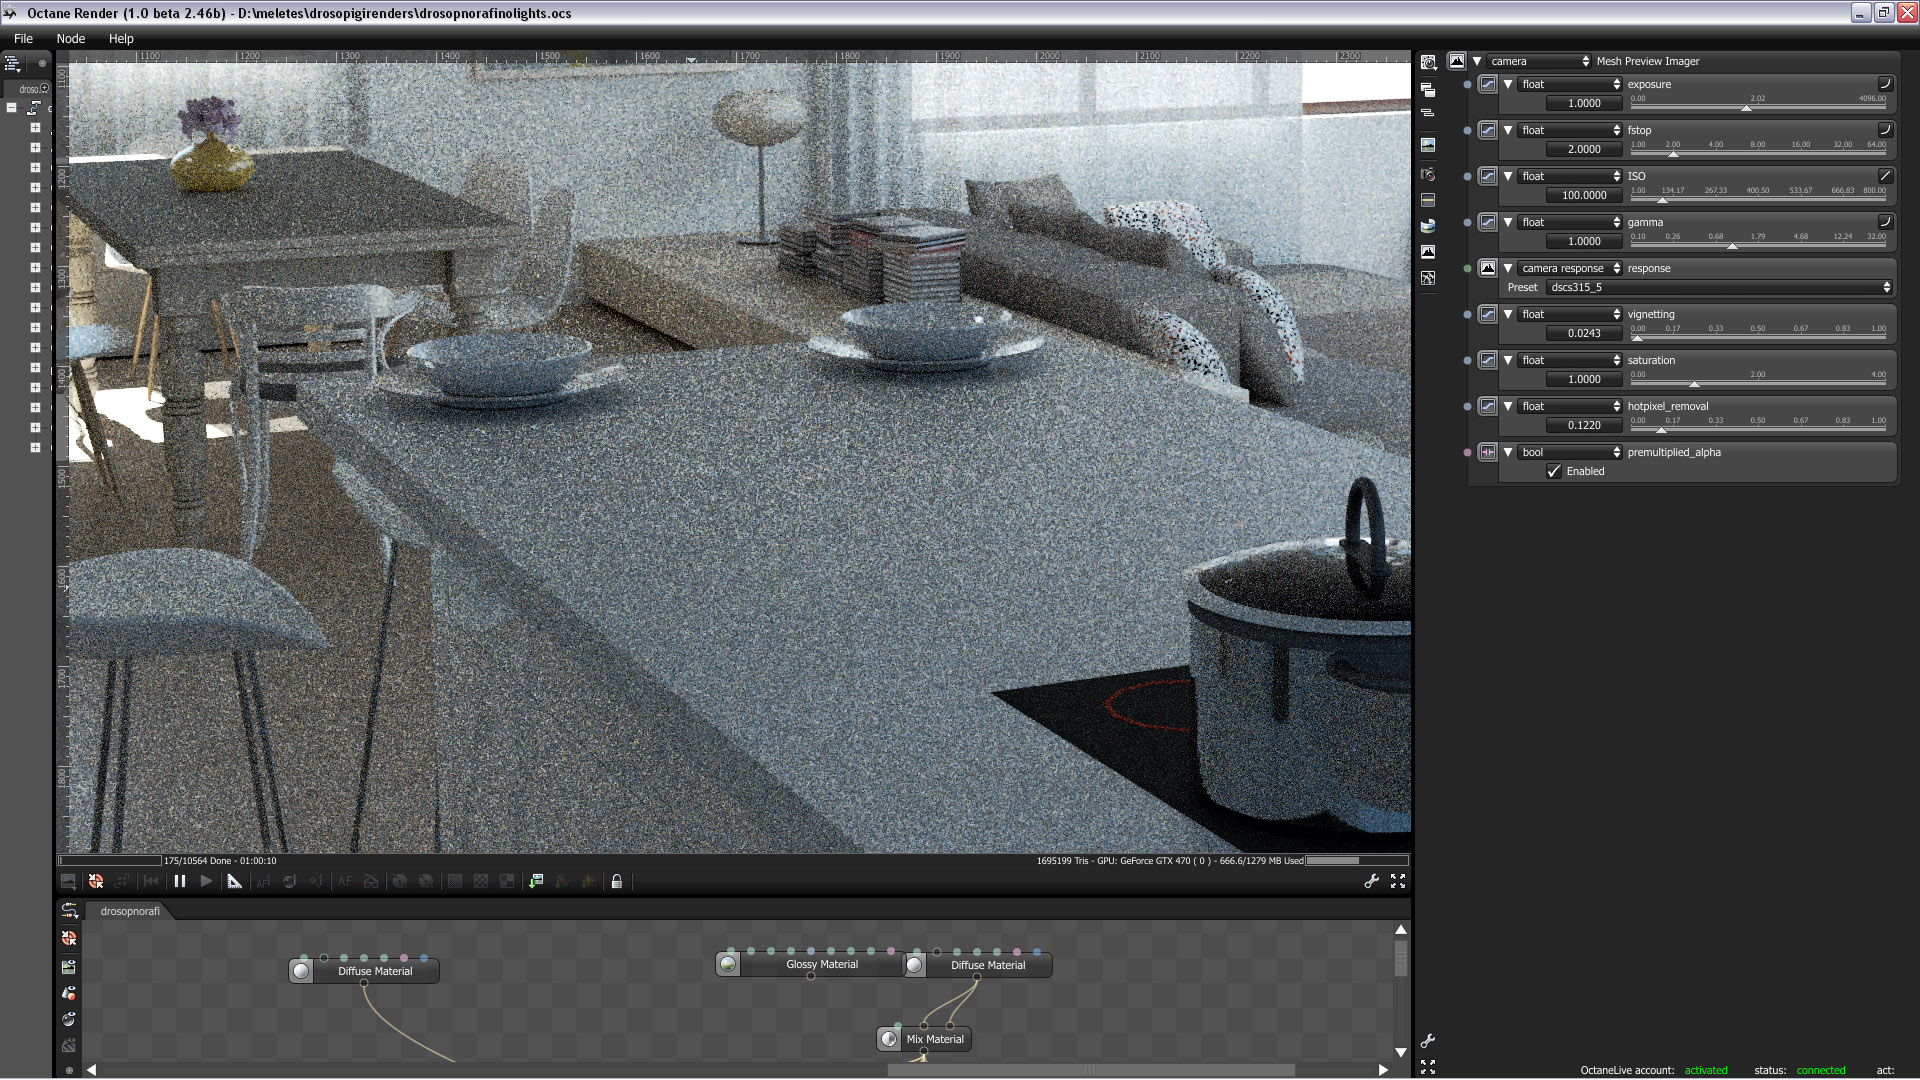Open the saturation float type dropdown

1569,361
